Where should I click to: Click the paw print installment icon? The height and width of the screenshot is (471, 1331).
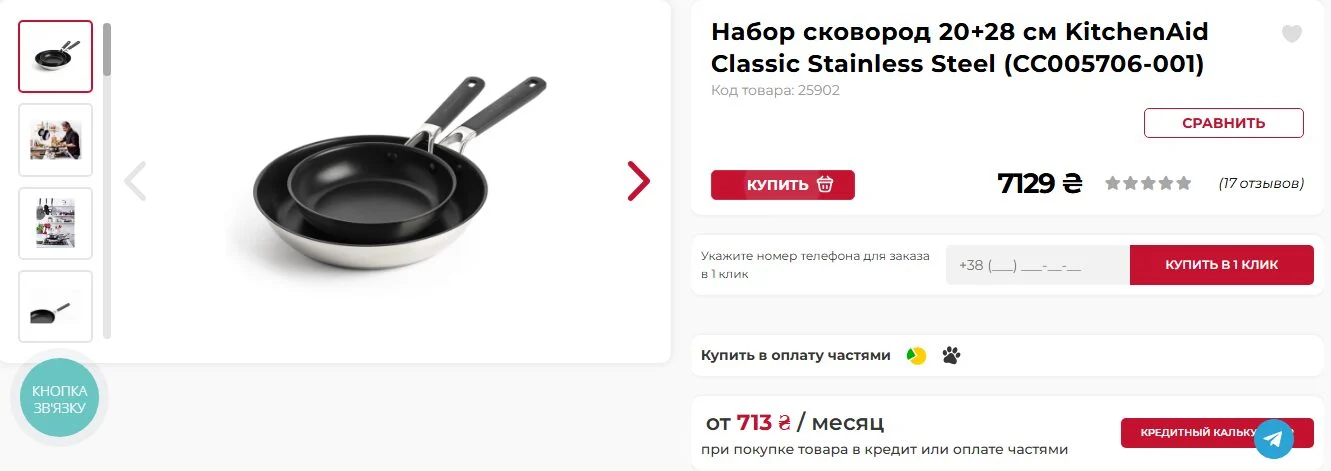pos(951,355)
